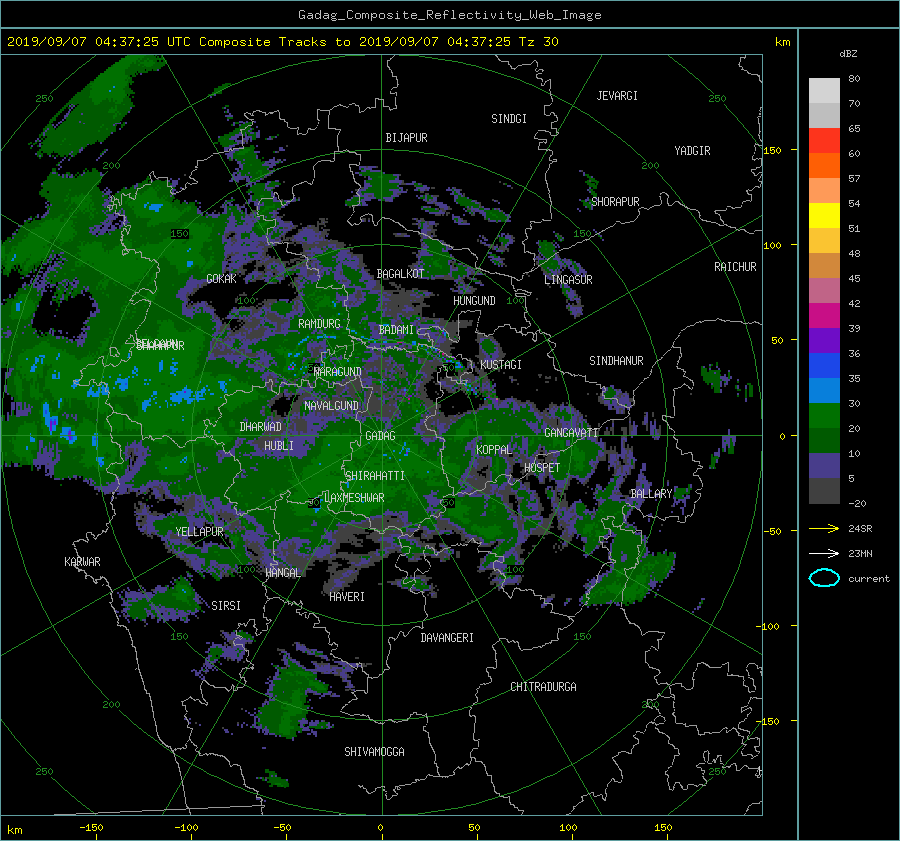Viewport: 900px width, 841px height.
Task: Click the NAVALGUND city label
Action: pos(331,406)
